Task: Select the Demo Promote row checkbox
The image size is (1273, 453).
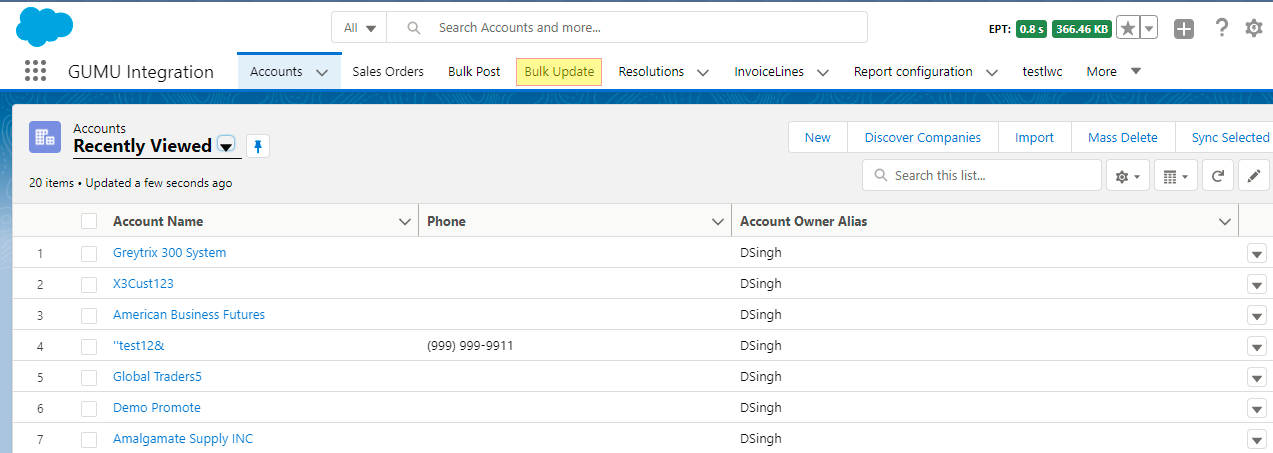Action: [90, 408]
